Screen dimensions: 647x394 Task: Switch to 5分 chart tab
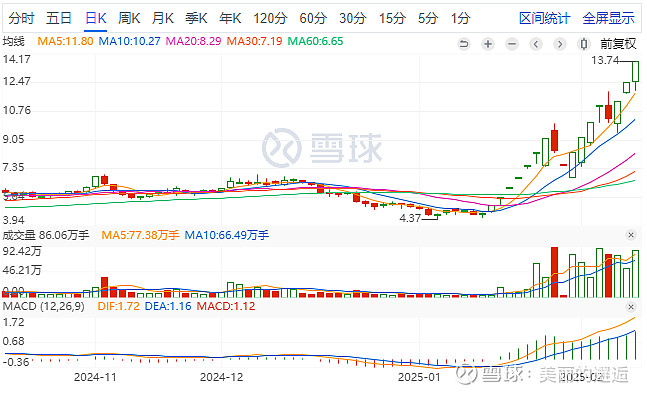click(x=428, y=18)
